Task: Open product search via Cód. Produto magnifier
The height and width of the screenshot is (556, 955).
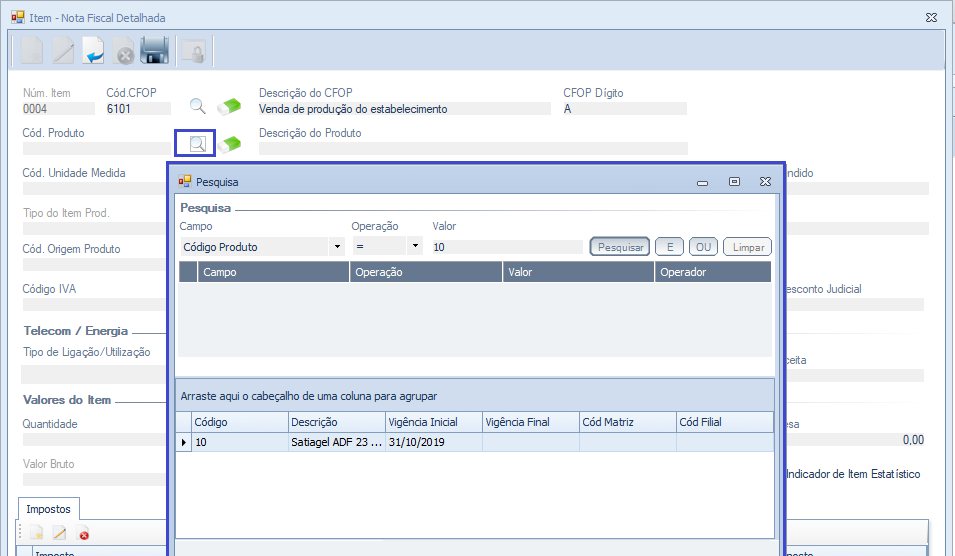Action: coord(197,144)
